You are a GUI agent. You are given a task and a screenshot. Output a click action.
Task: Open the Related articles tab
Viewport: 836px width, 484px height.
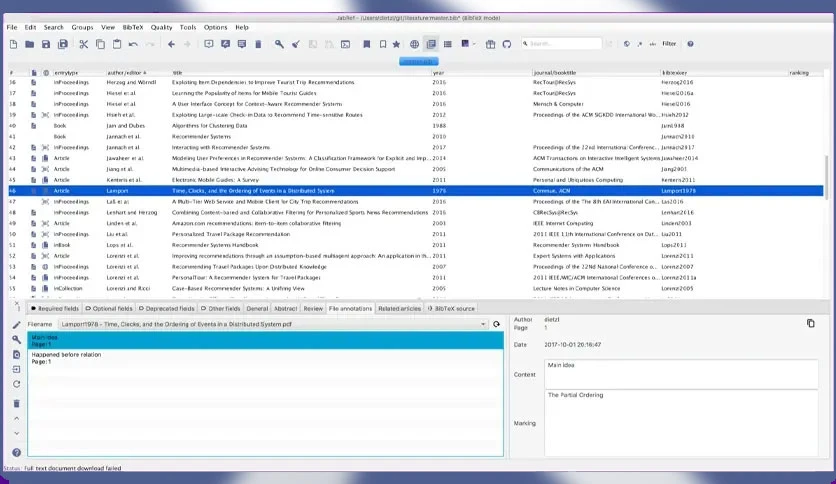399,309
